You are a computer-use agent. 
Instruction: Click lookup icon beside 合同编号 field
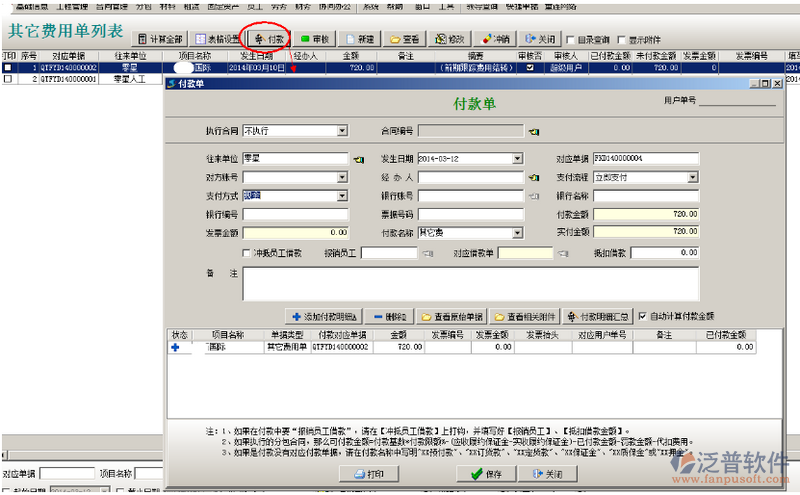click(x=534, y=132)
